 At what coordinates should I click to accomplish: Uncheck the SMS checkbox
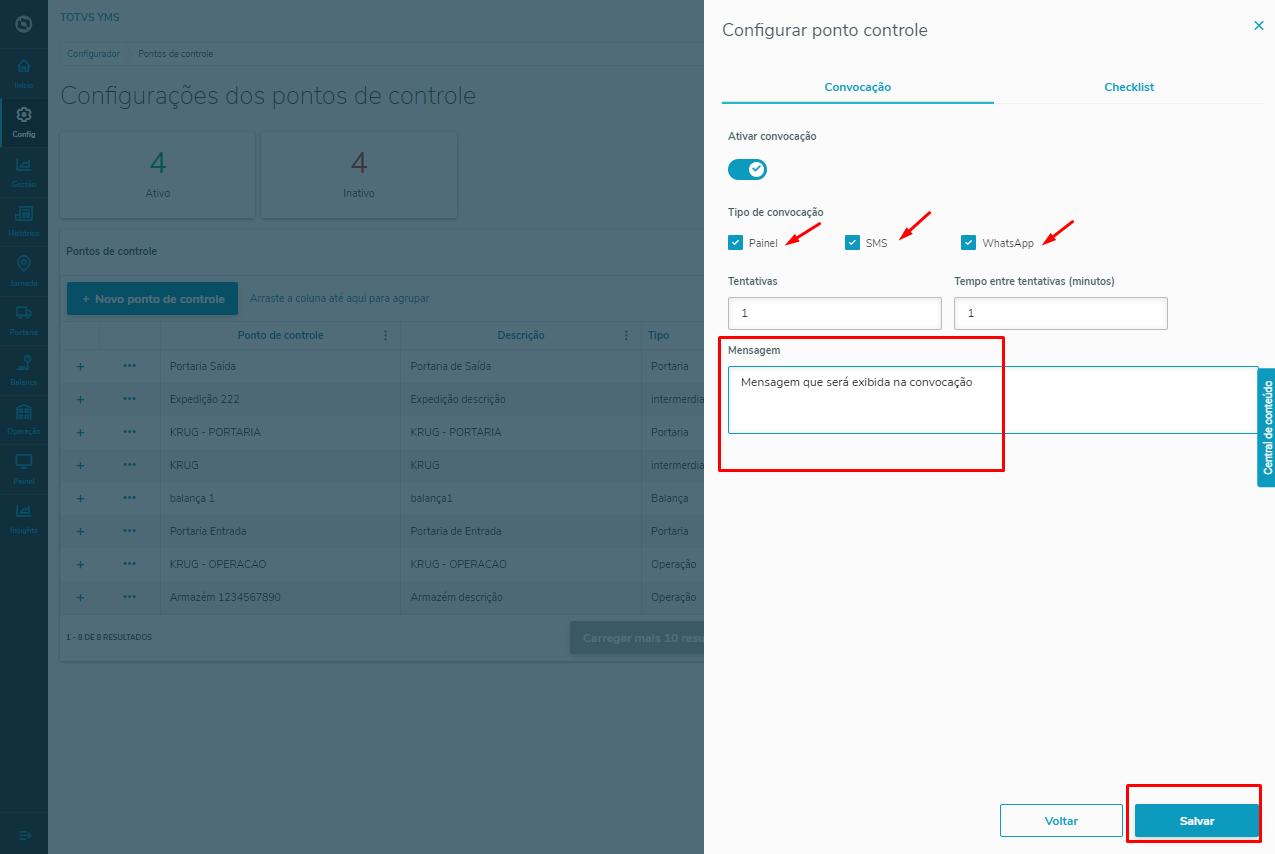852,242
